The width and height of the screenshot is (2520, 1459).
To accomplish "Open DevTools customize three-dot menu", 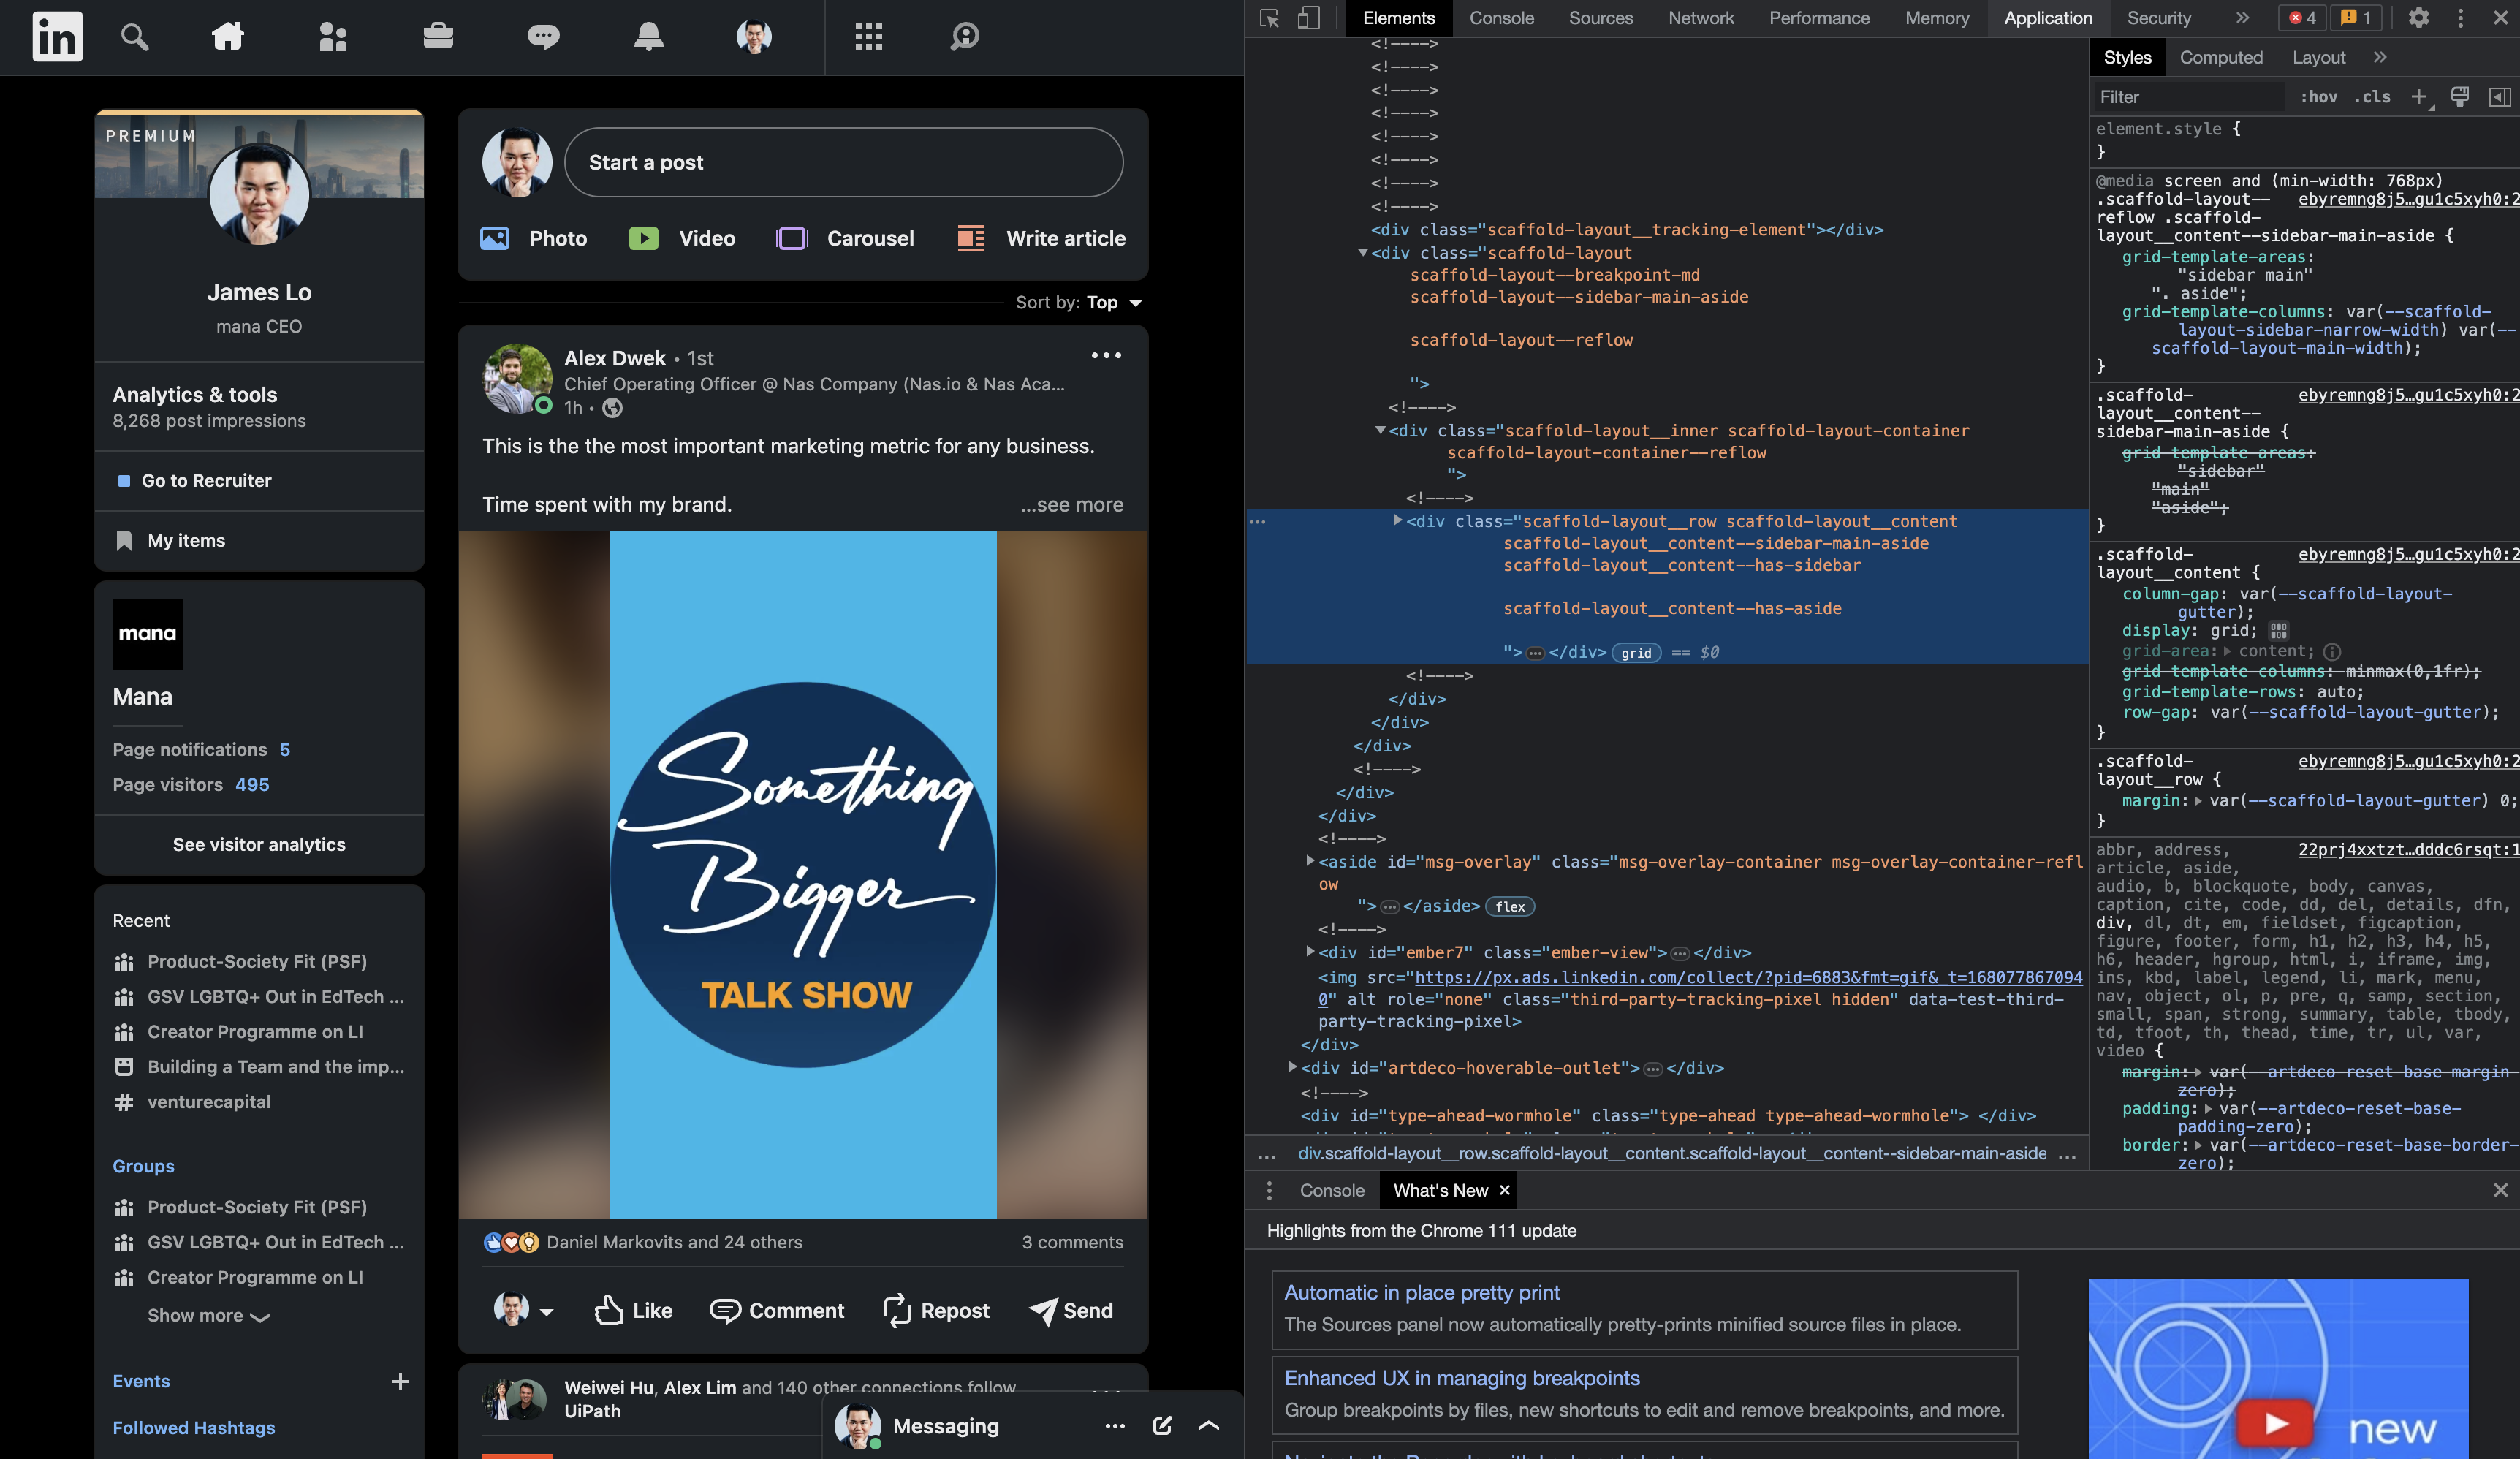I will point(2460,18).
